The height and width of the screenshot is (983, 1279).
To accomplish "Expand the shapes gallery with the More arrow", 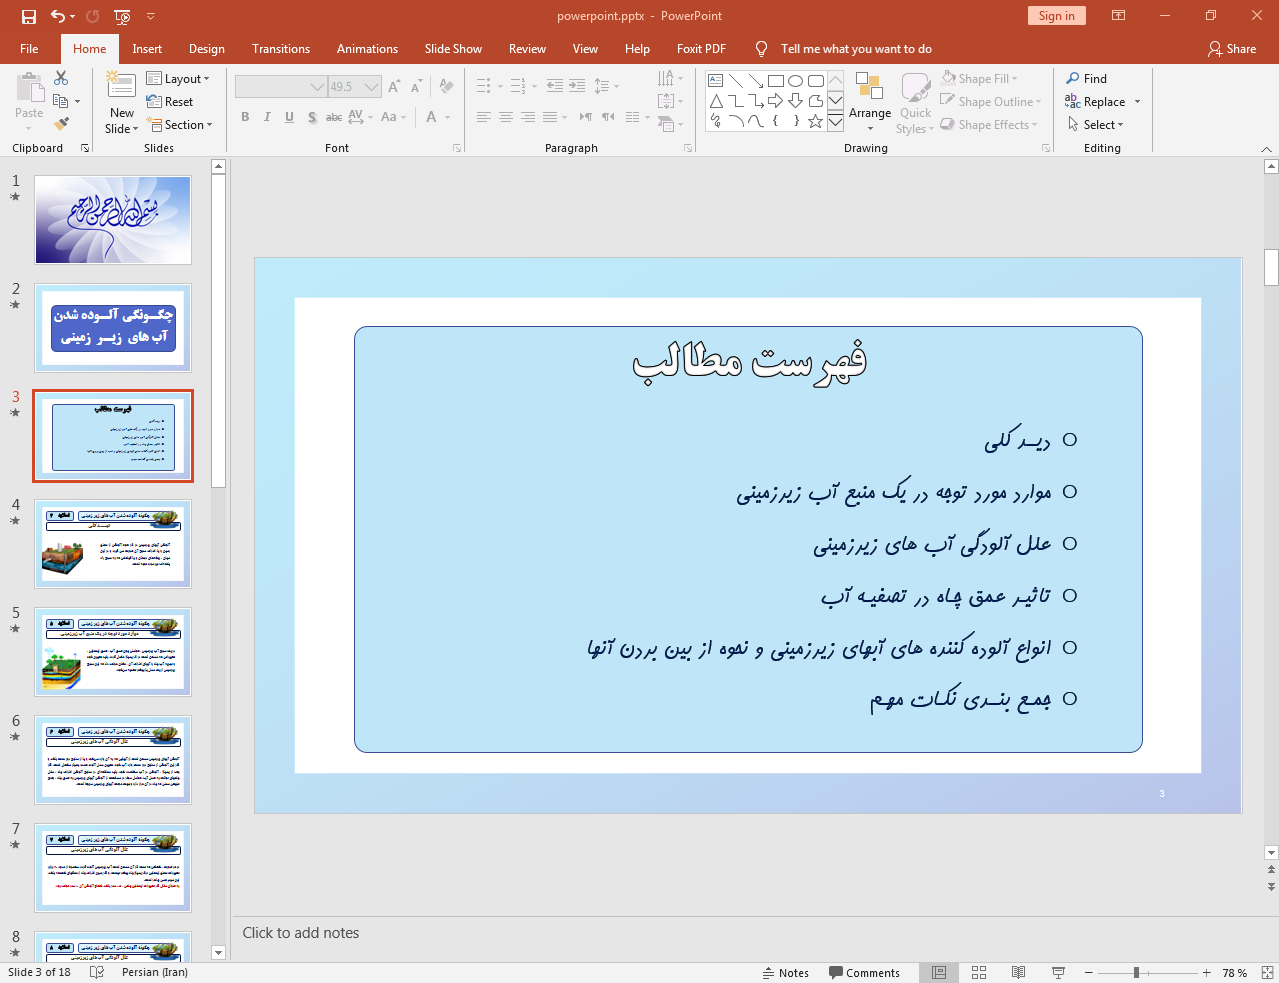I will 835,121.
